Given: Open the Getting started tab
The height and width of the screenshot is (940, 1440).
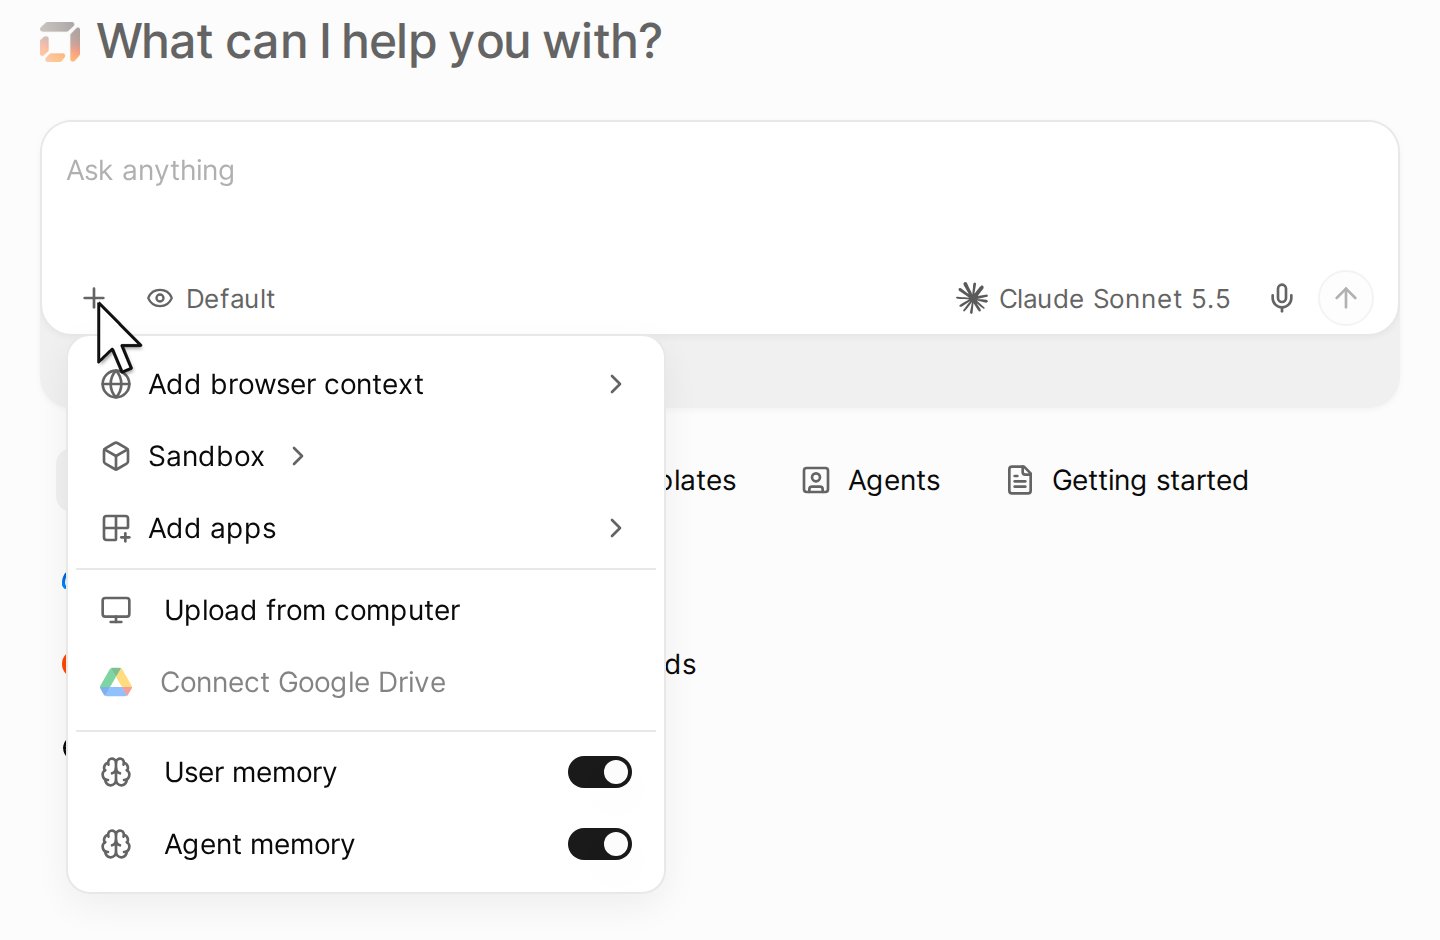Looking at the screenshot, I should pos(1127,481).
